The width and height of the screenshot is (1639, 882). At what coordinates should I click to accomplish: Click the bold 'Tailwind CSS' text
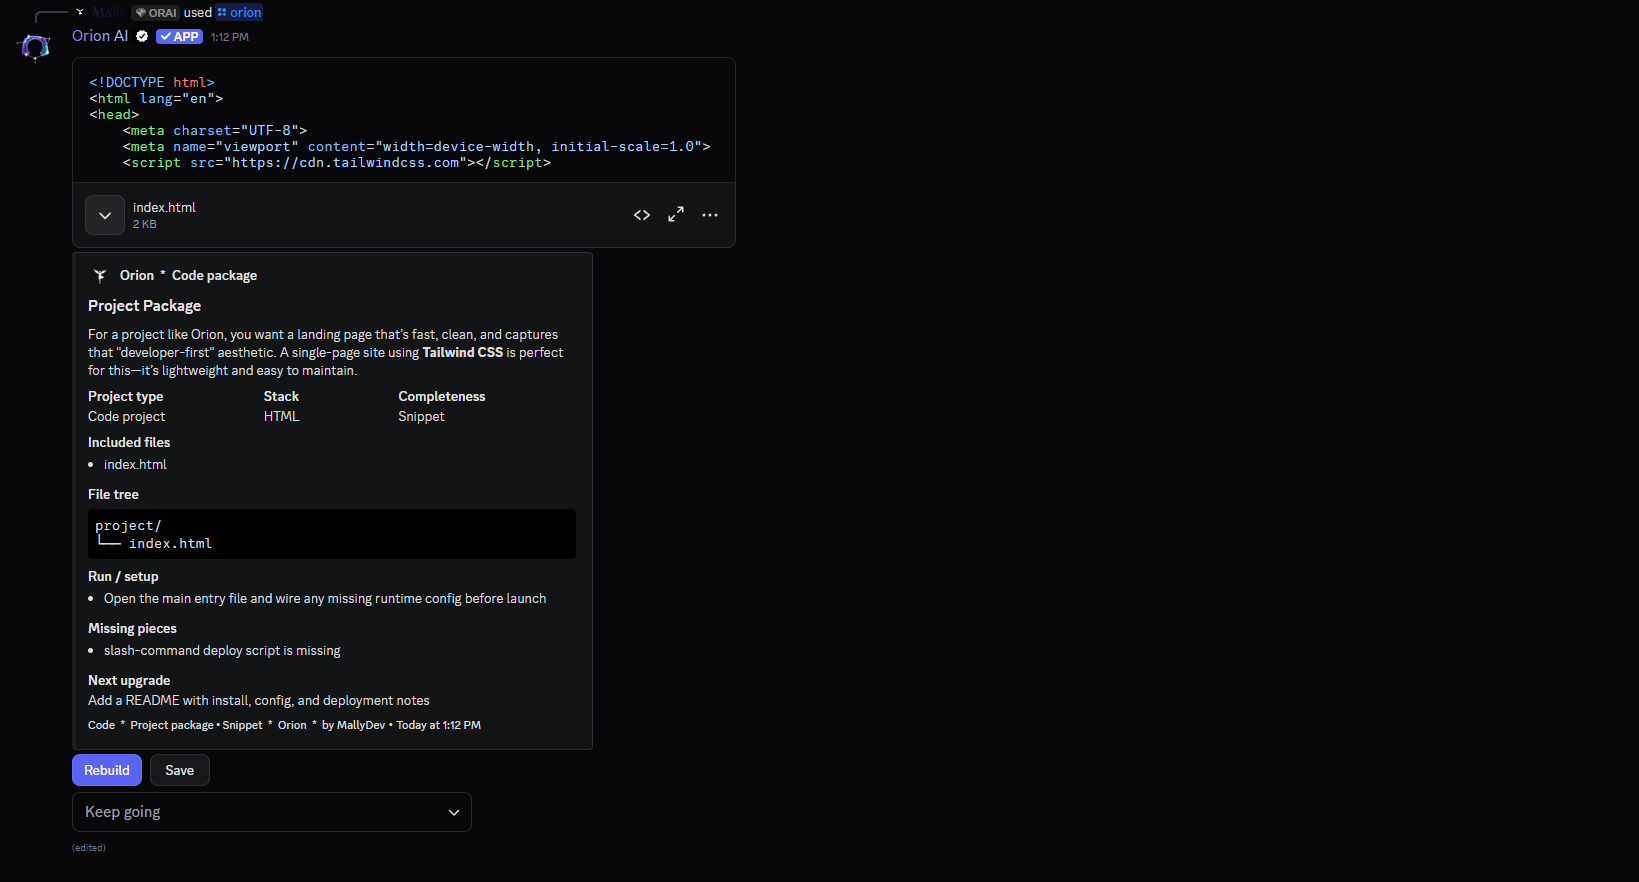(x=462, y=352)
